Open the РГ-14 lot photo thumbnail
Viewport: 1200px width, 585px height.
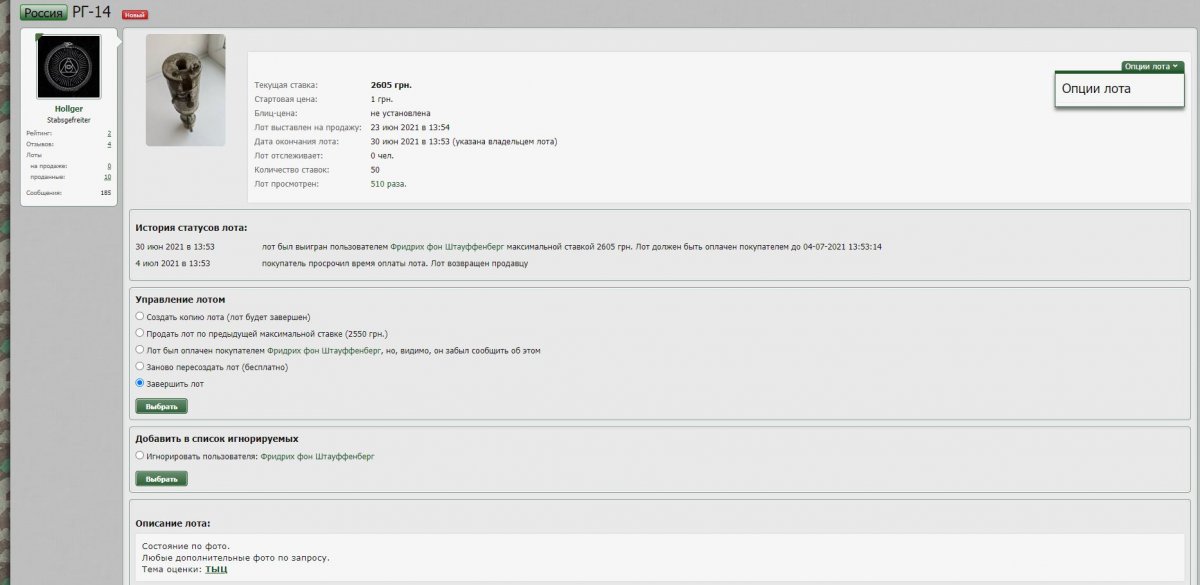pyautogui.click(x=185, y=90)
